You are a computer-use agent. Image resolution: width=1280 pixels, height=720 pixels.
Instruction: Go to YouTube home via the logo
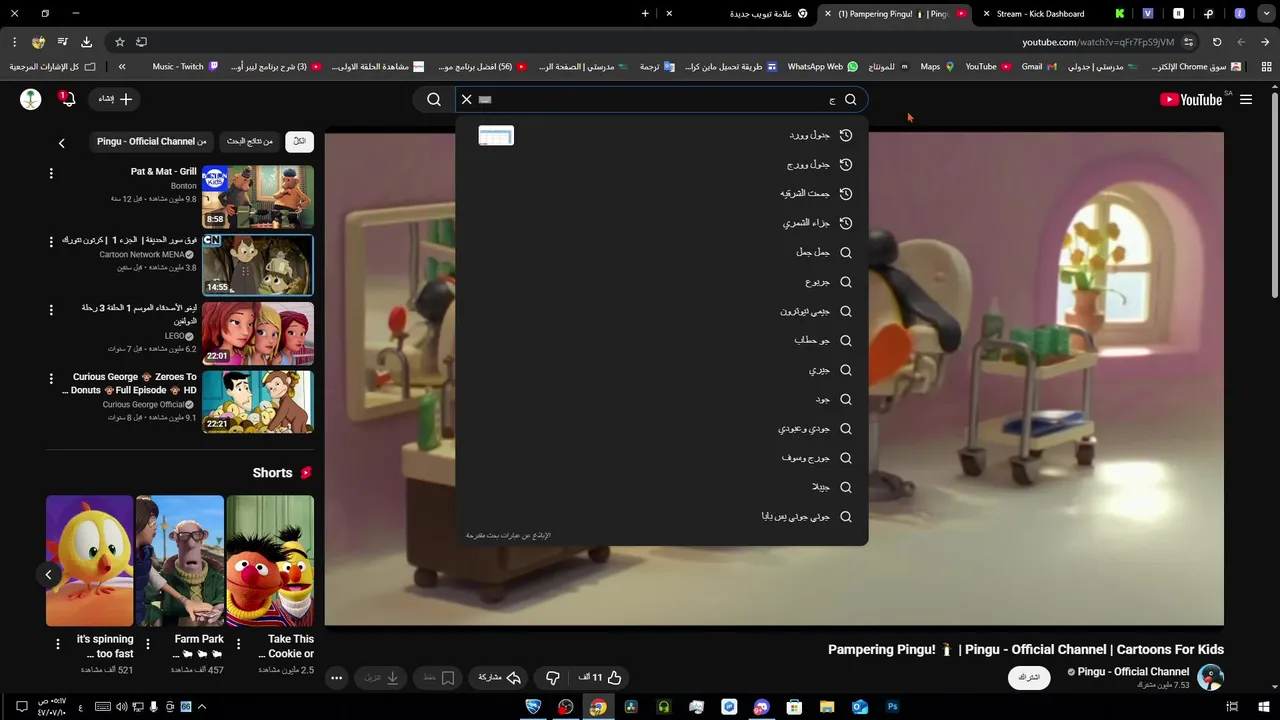point(1190,99)
